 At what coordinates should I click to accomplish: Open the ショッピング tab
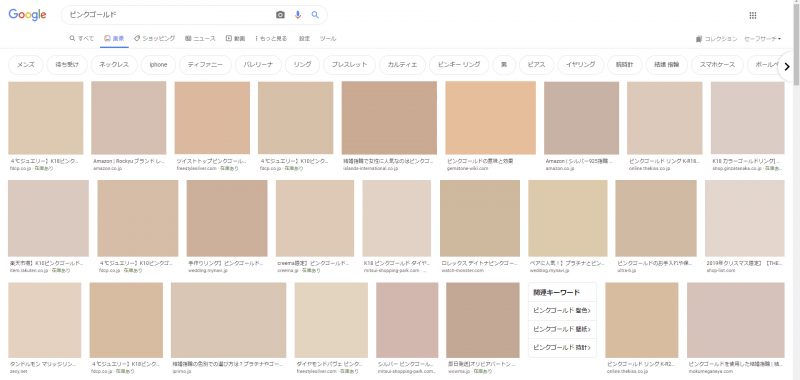[x=155, y=38]
